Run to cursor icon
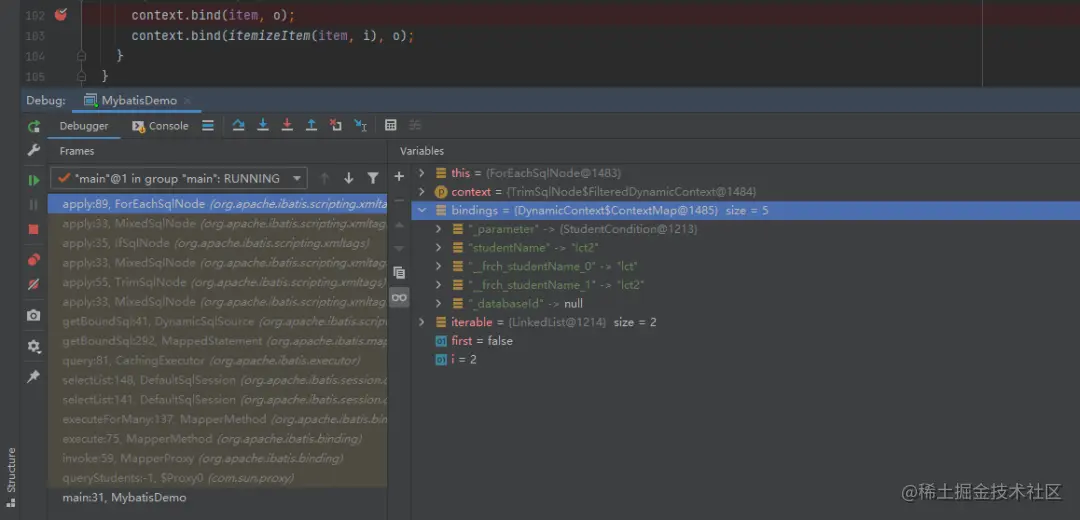 360,125
